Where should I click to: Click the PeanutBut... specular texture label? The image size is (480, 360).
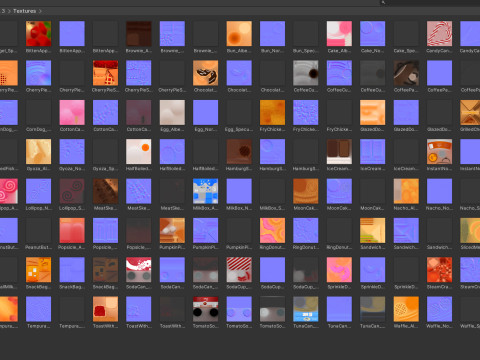[x=39, y=247]
